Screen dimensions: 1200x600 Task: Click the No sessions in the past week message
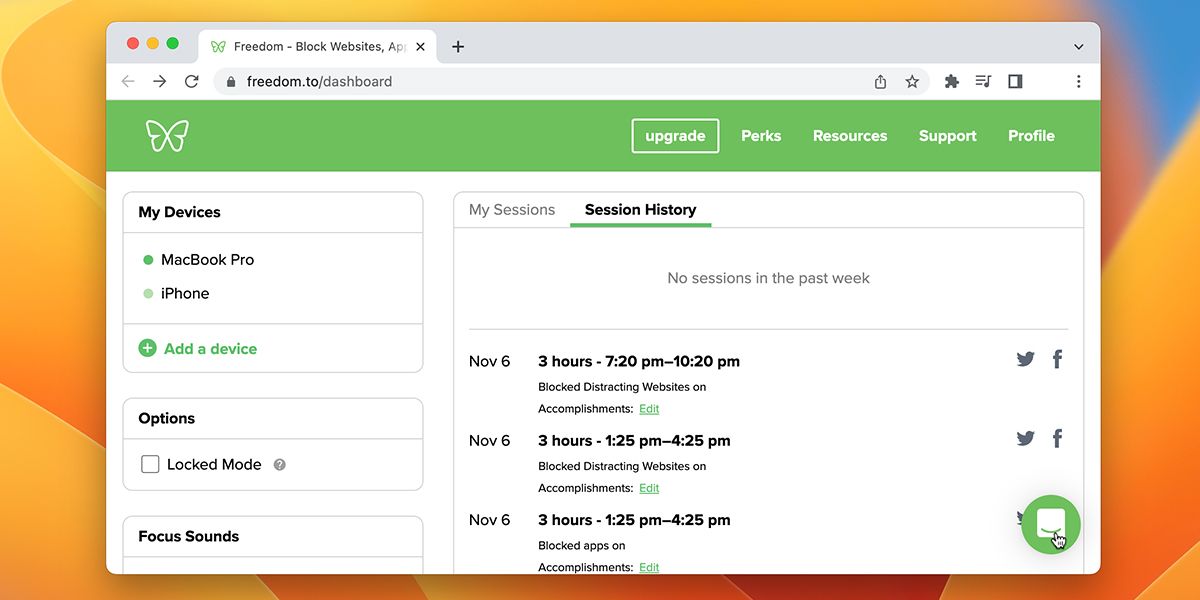click(x=768, y=278)
